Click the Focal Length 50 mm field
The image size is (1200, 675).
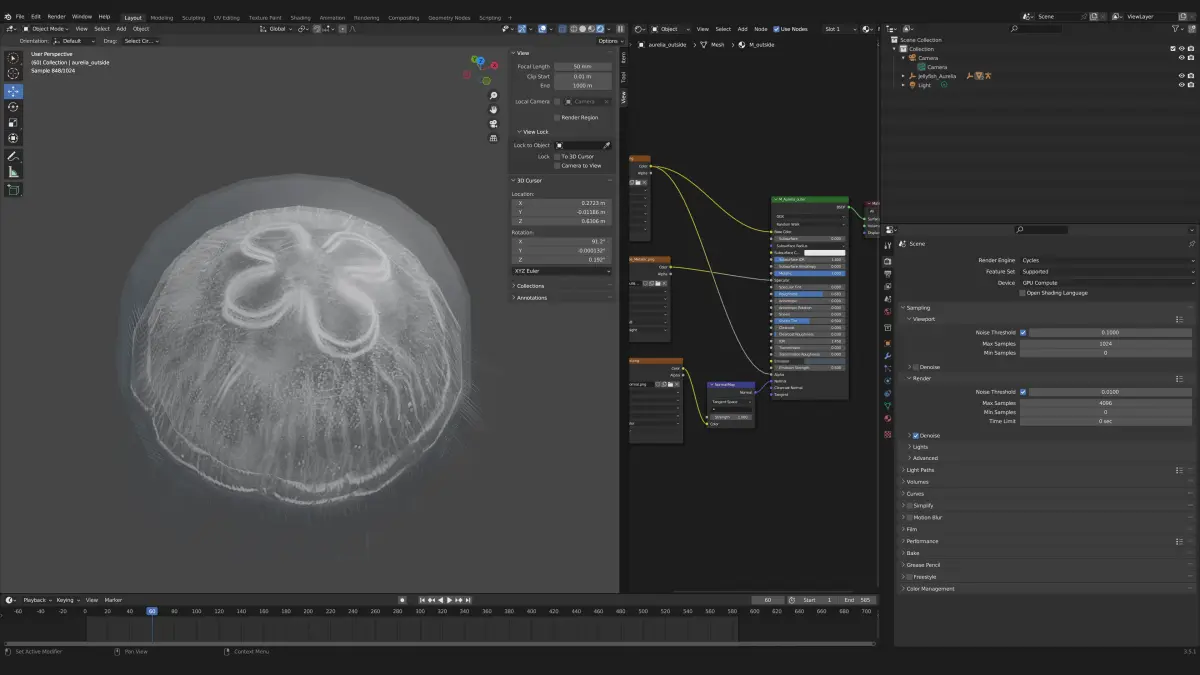pyautogui.click(x=582, y=66)
